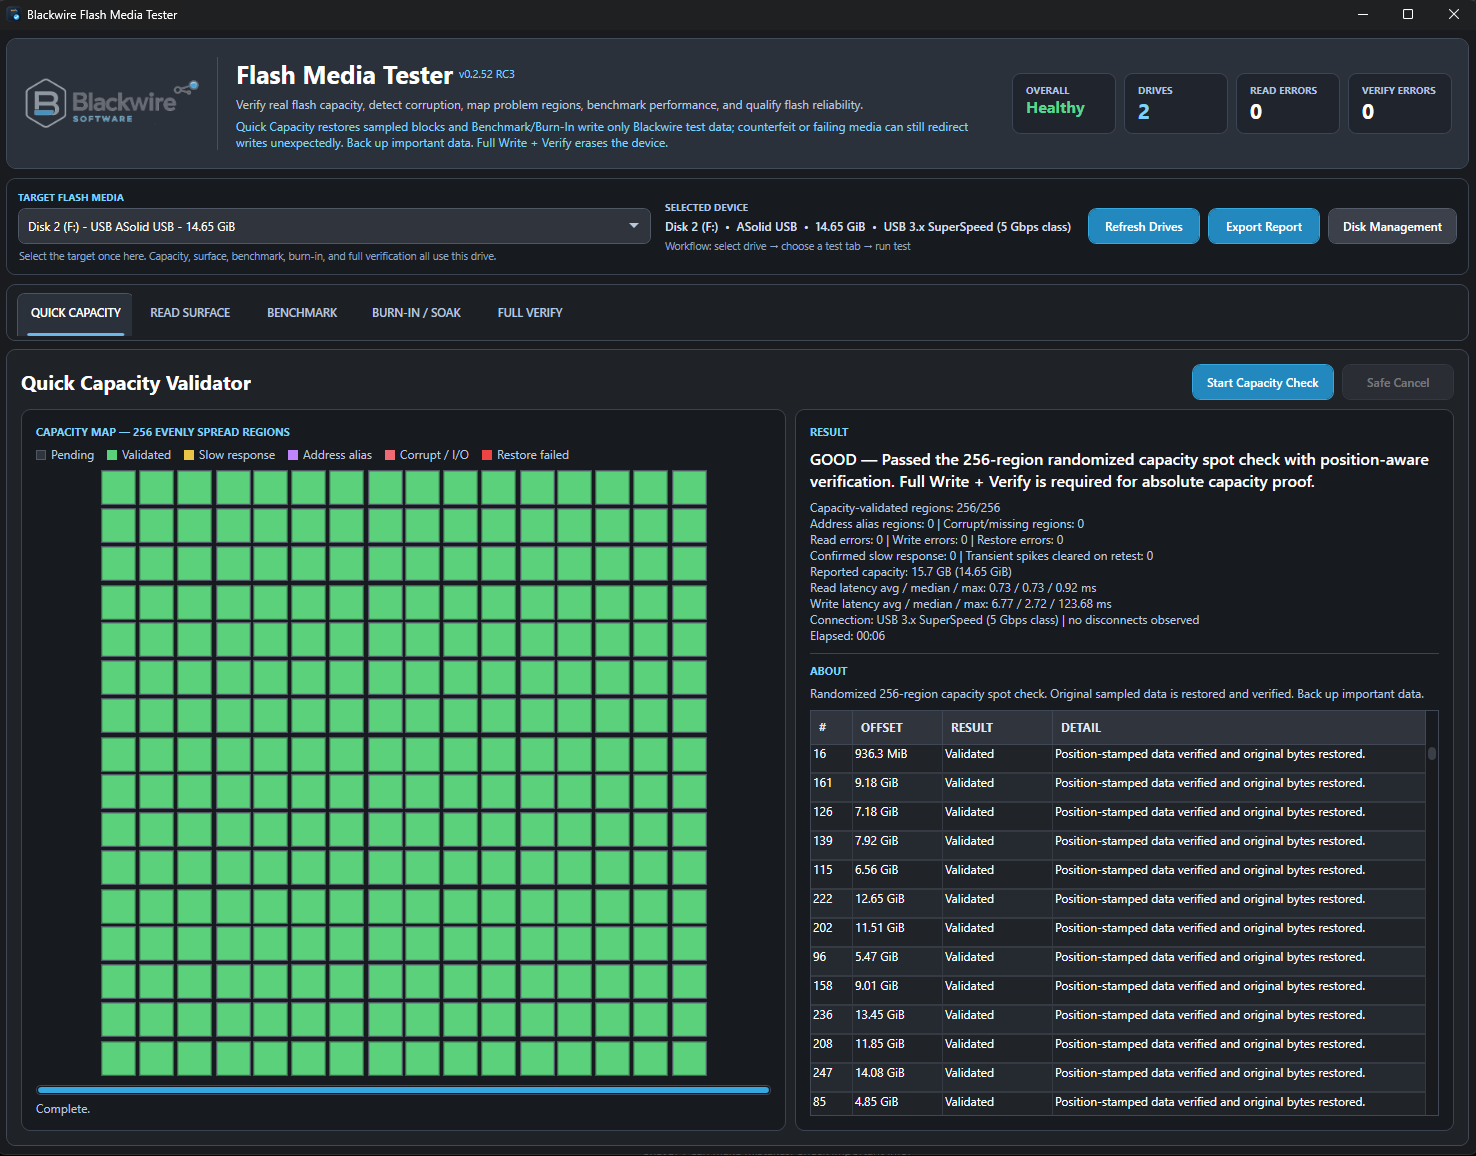Click the capacity check progress bar
This screenshot has width=1476, height=1156.
403,1090
